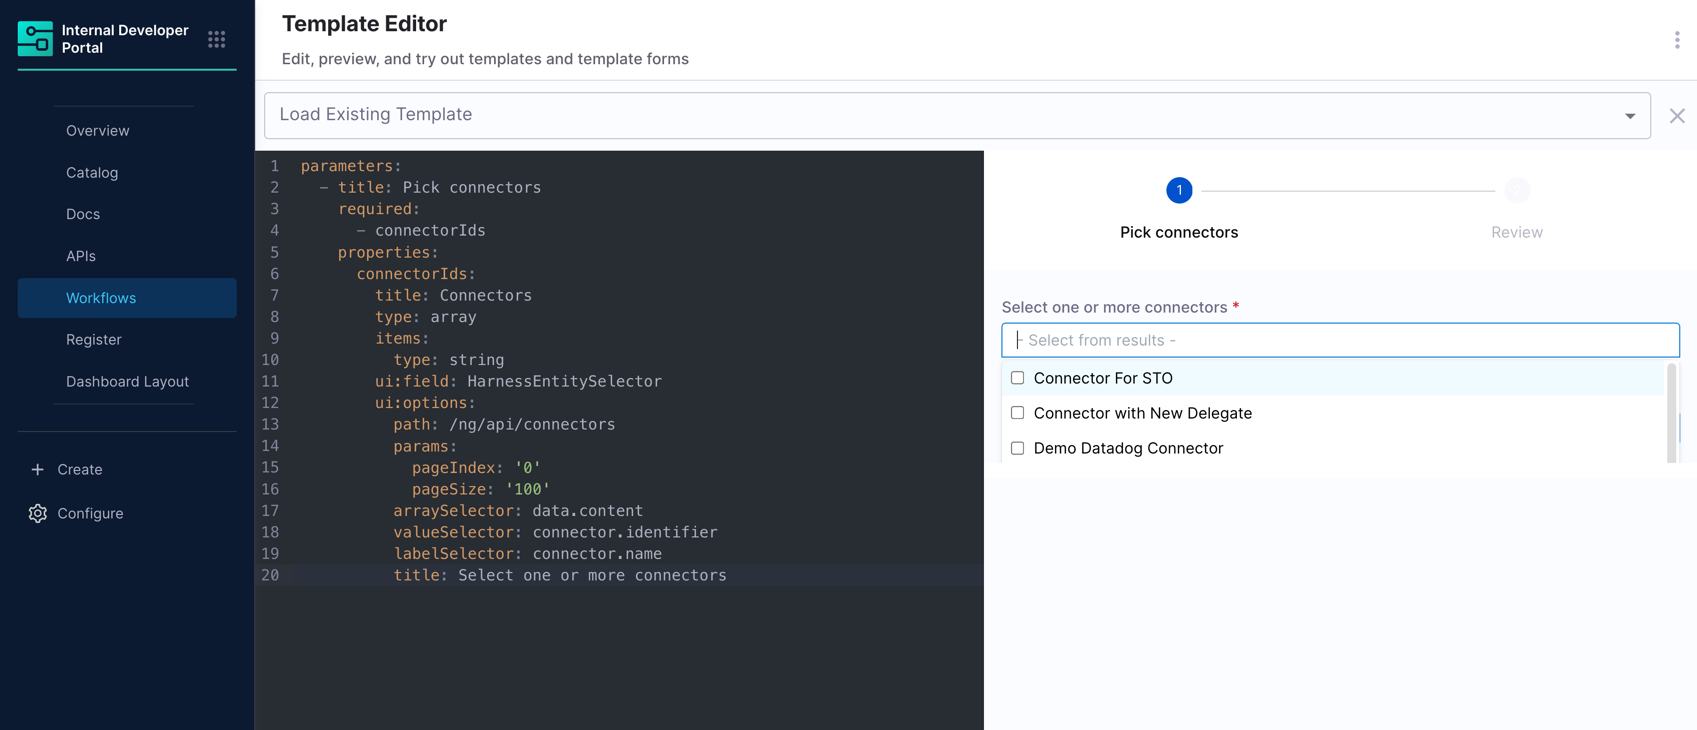1697x730 pixels.
Task: Close the template editor with X icon
Action: click(1677, 116)
